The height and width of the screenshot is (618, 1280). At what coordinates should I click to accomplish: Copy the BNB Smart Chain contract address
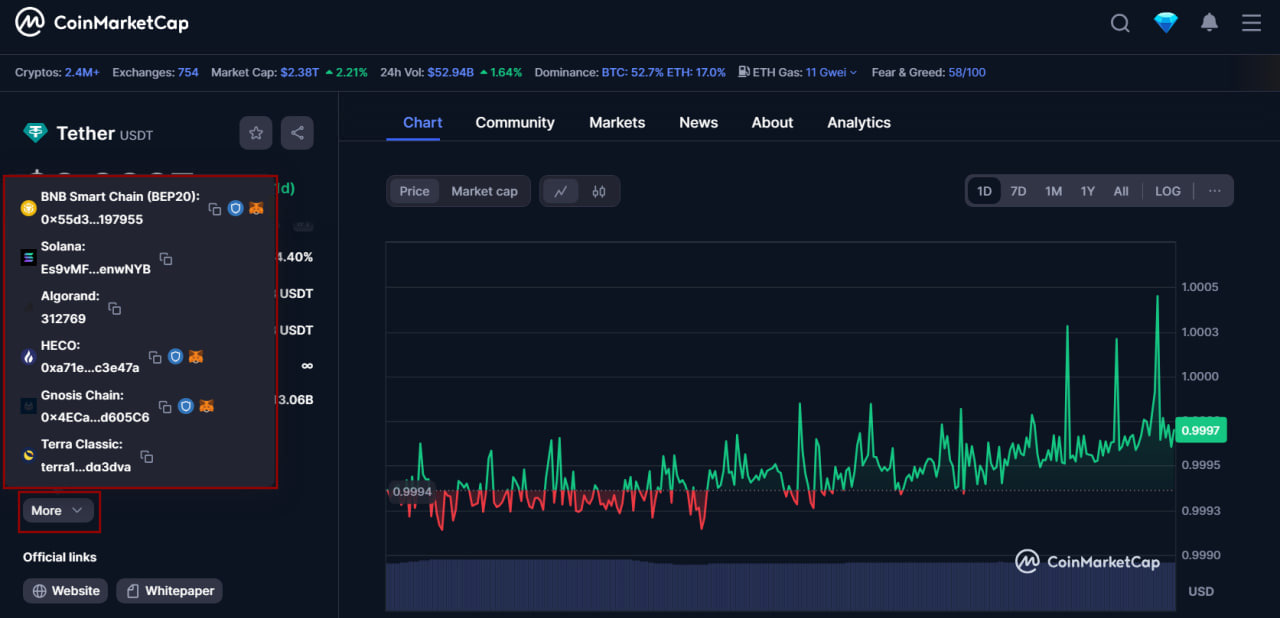(x=214, y=209)
